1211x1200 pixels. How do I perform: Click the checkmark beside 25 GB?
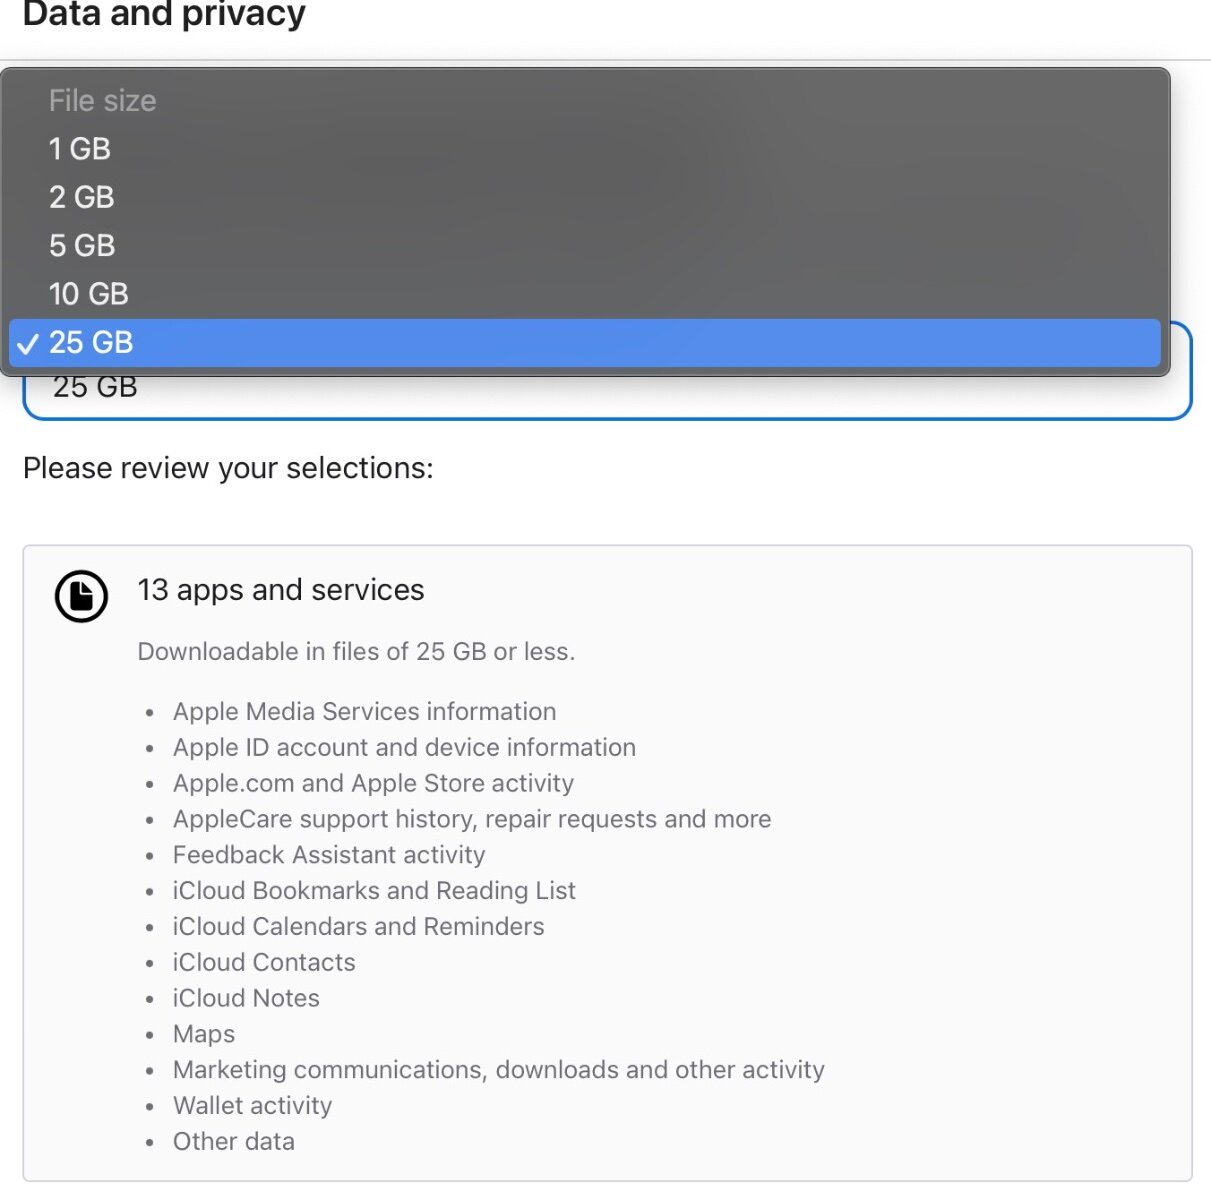(x=28, y=344)
